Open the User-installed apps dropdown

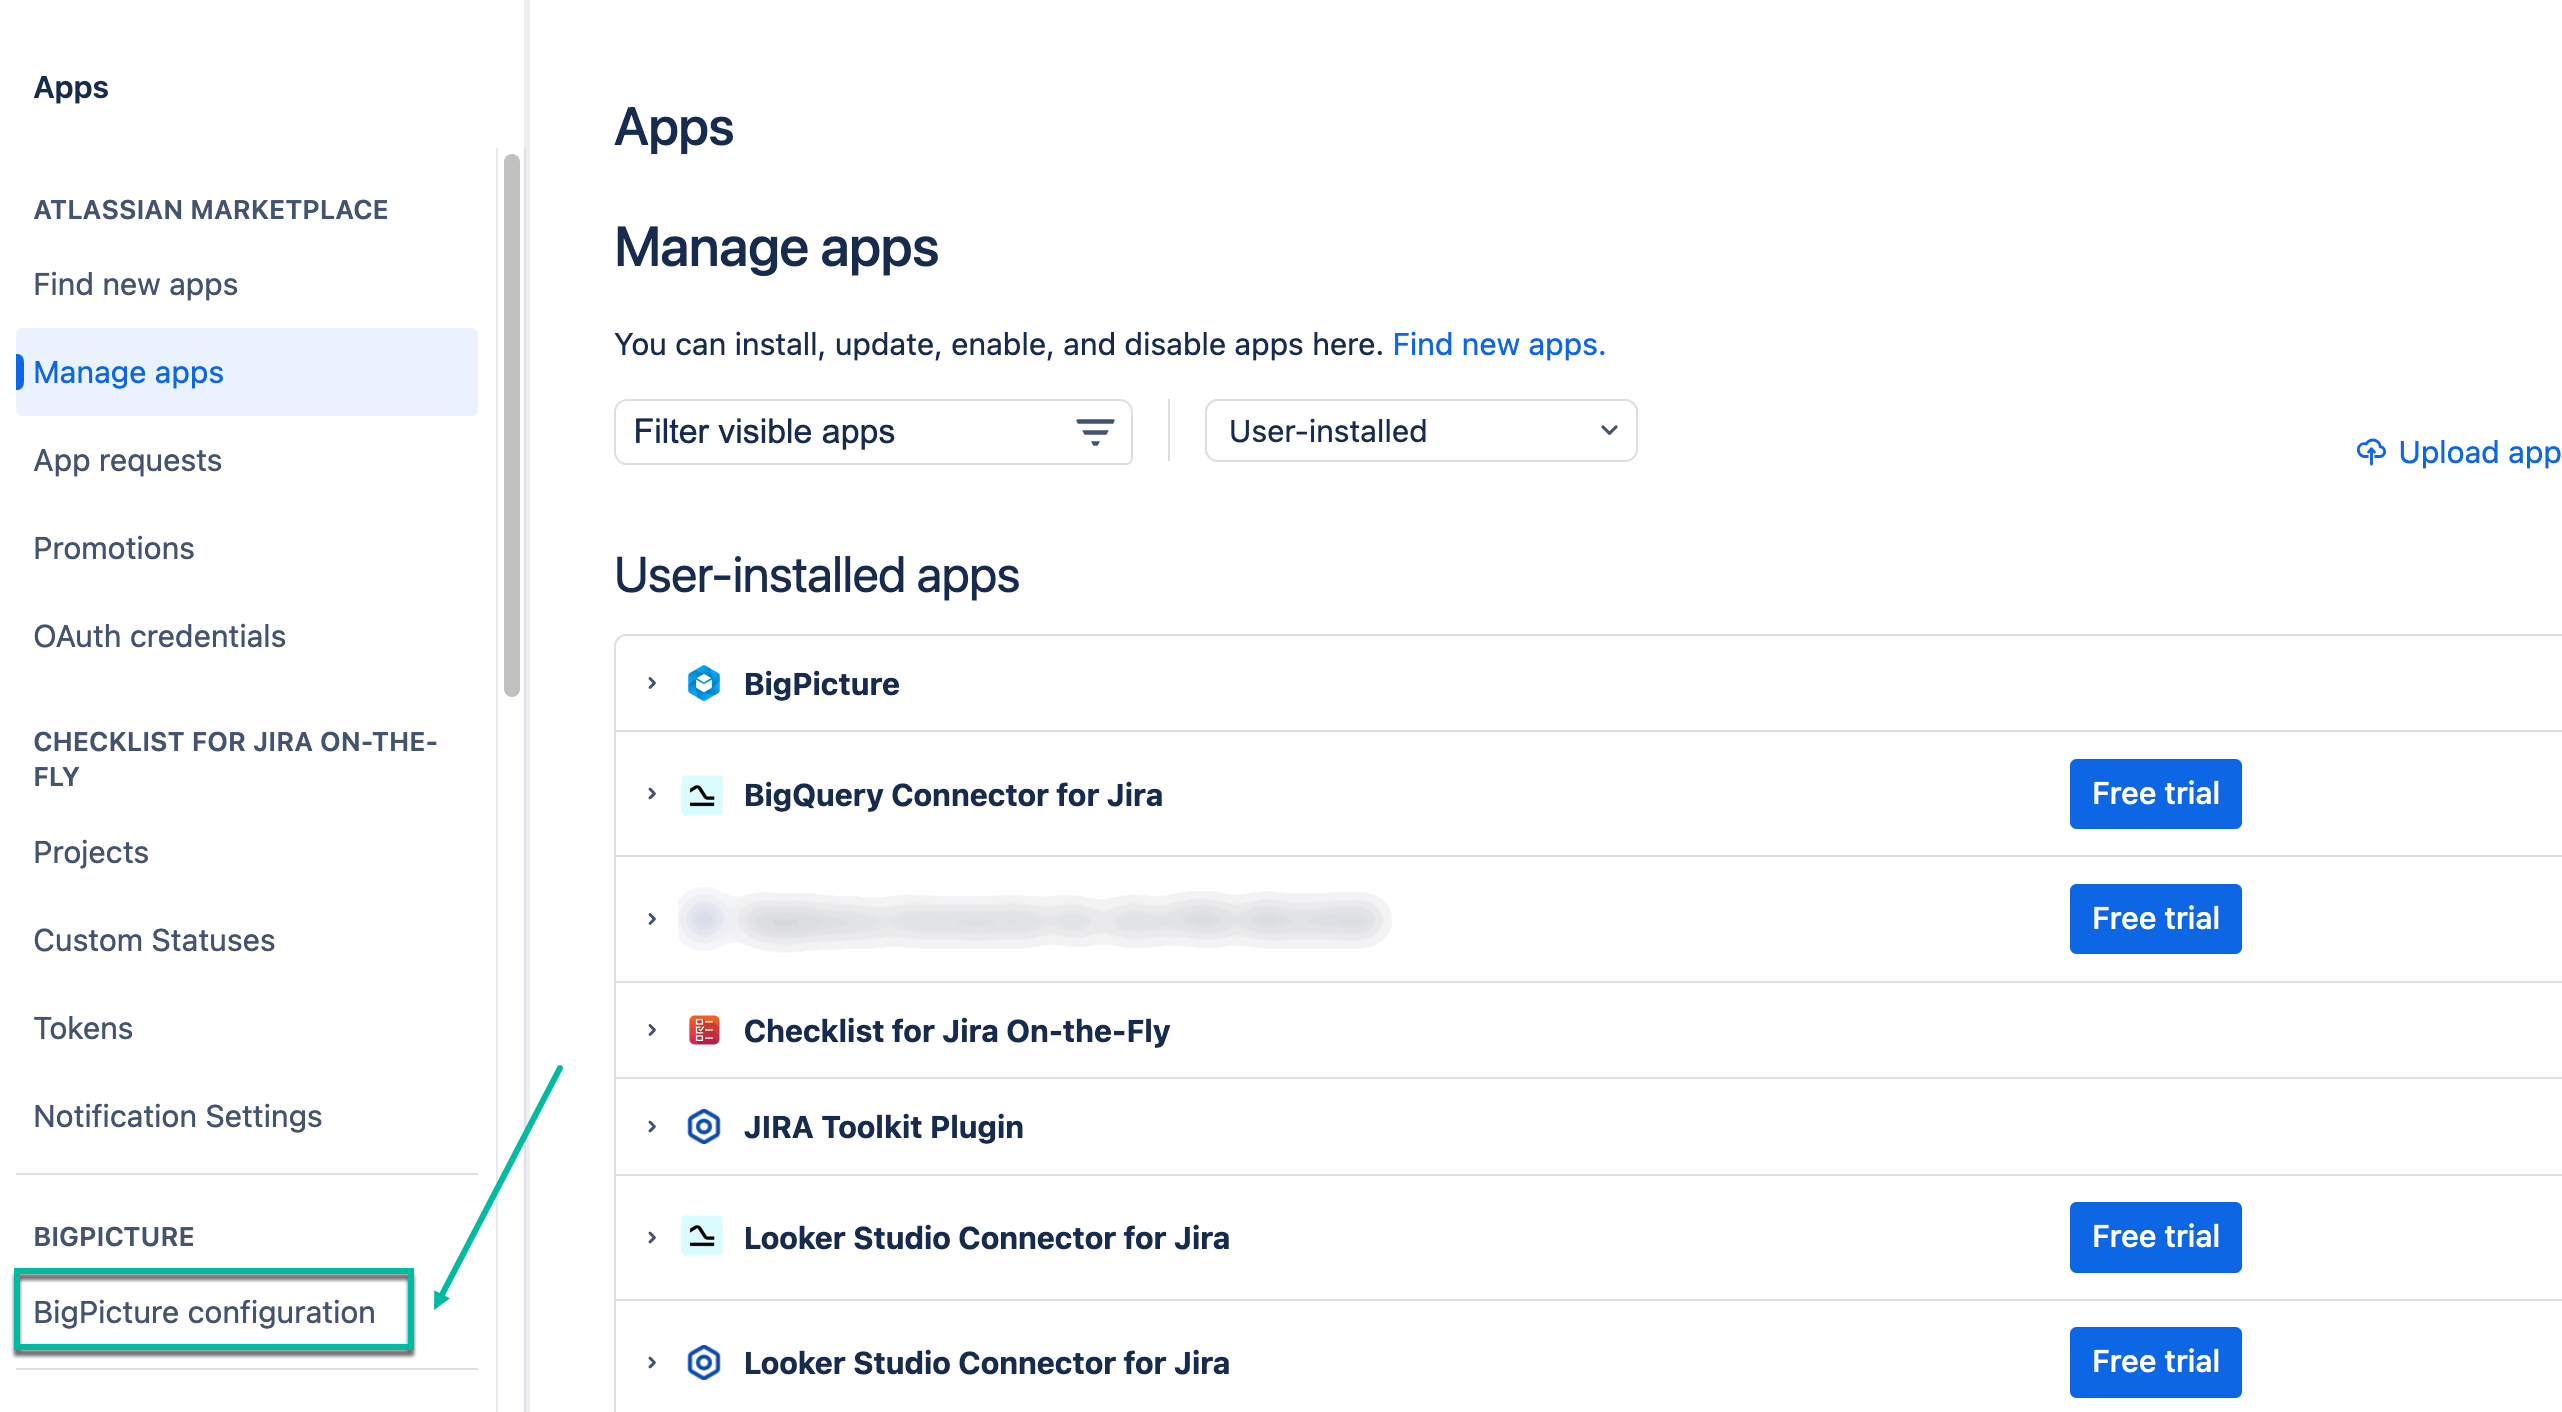[x=1420, y=431]
